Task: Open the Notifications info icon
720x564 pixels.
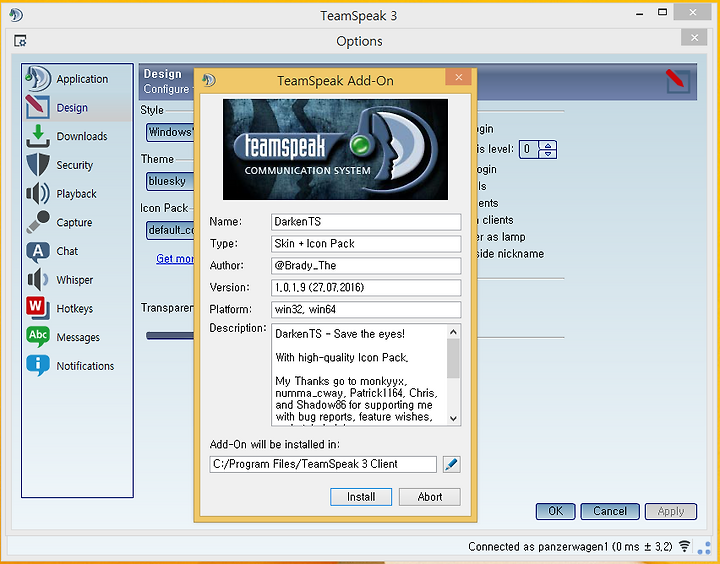Action: [x=38, y=366]
